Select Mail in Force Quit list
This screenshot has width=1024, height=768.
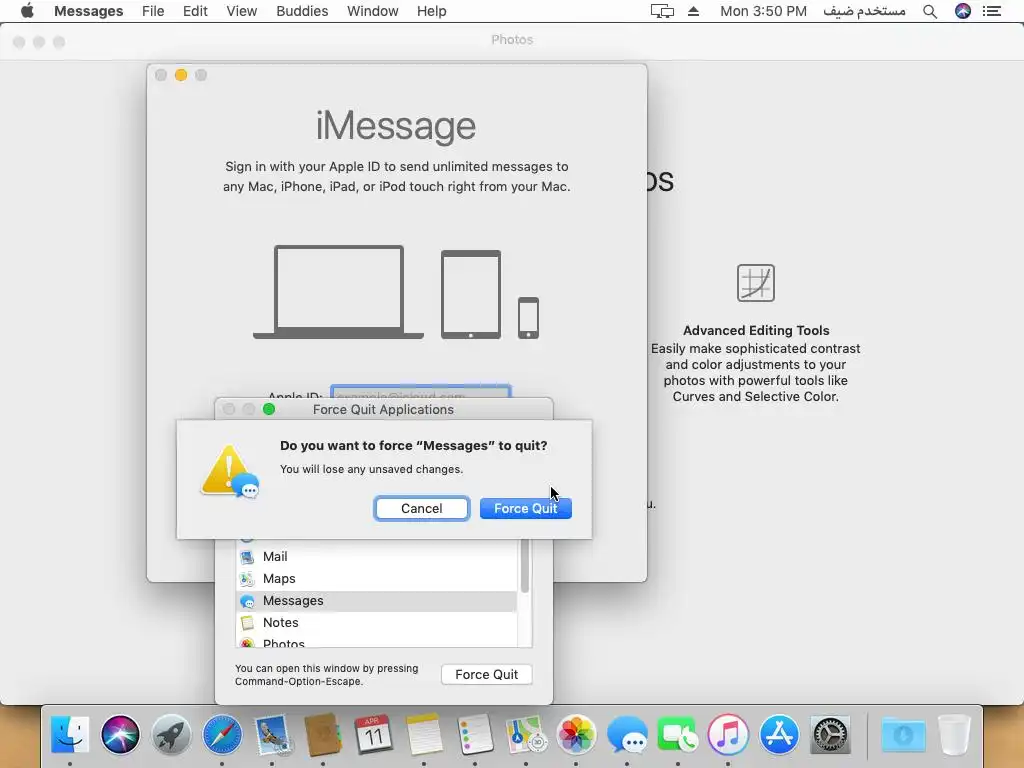[x=376, y=556]
